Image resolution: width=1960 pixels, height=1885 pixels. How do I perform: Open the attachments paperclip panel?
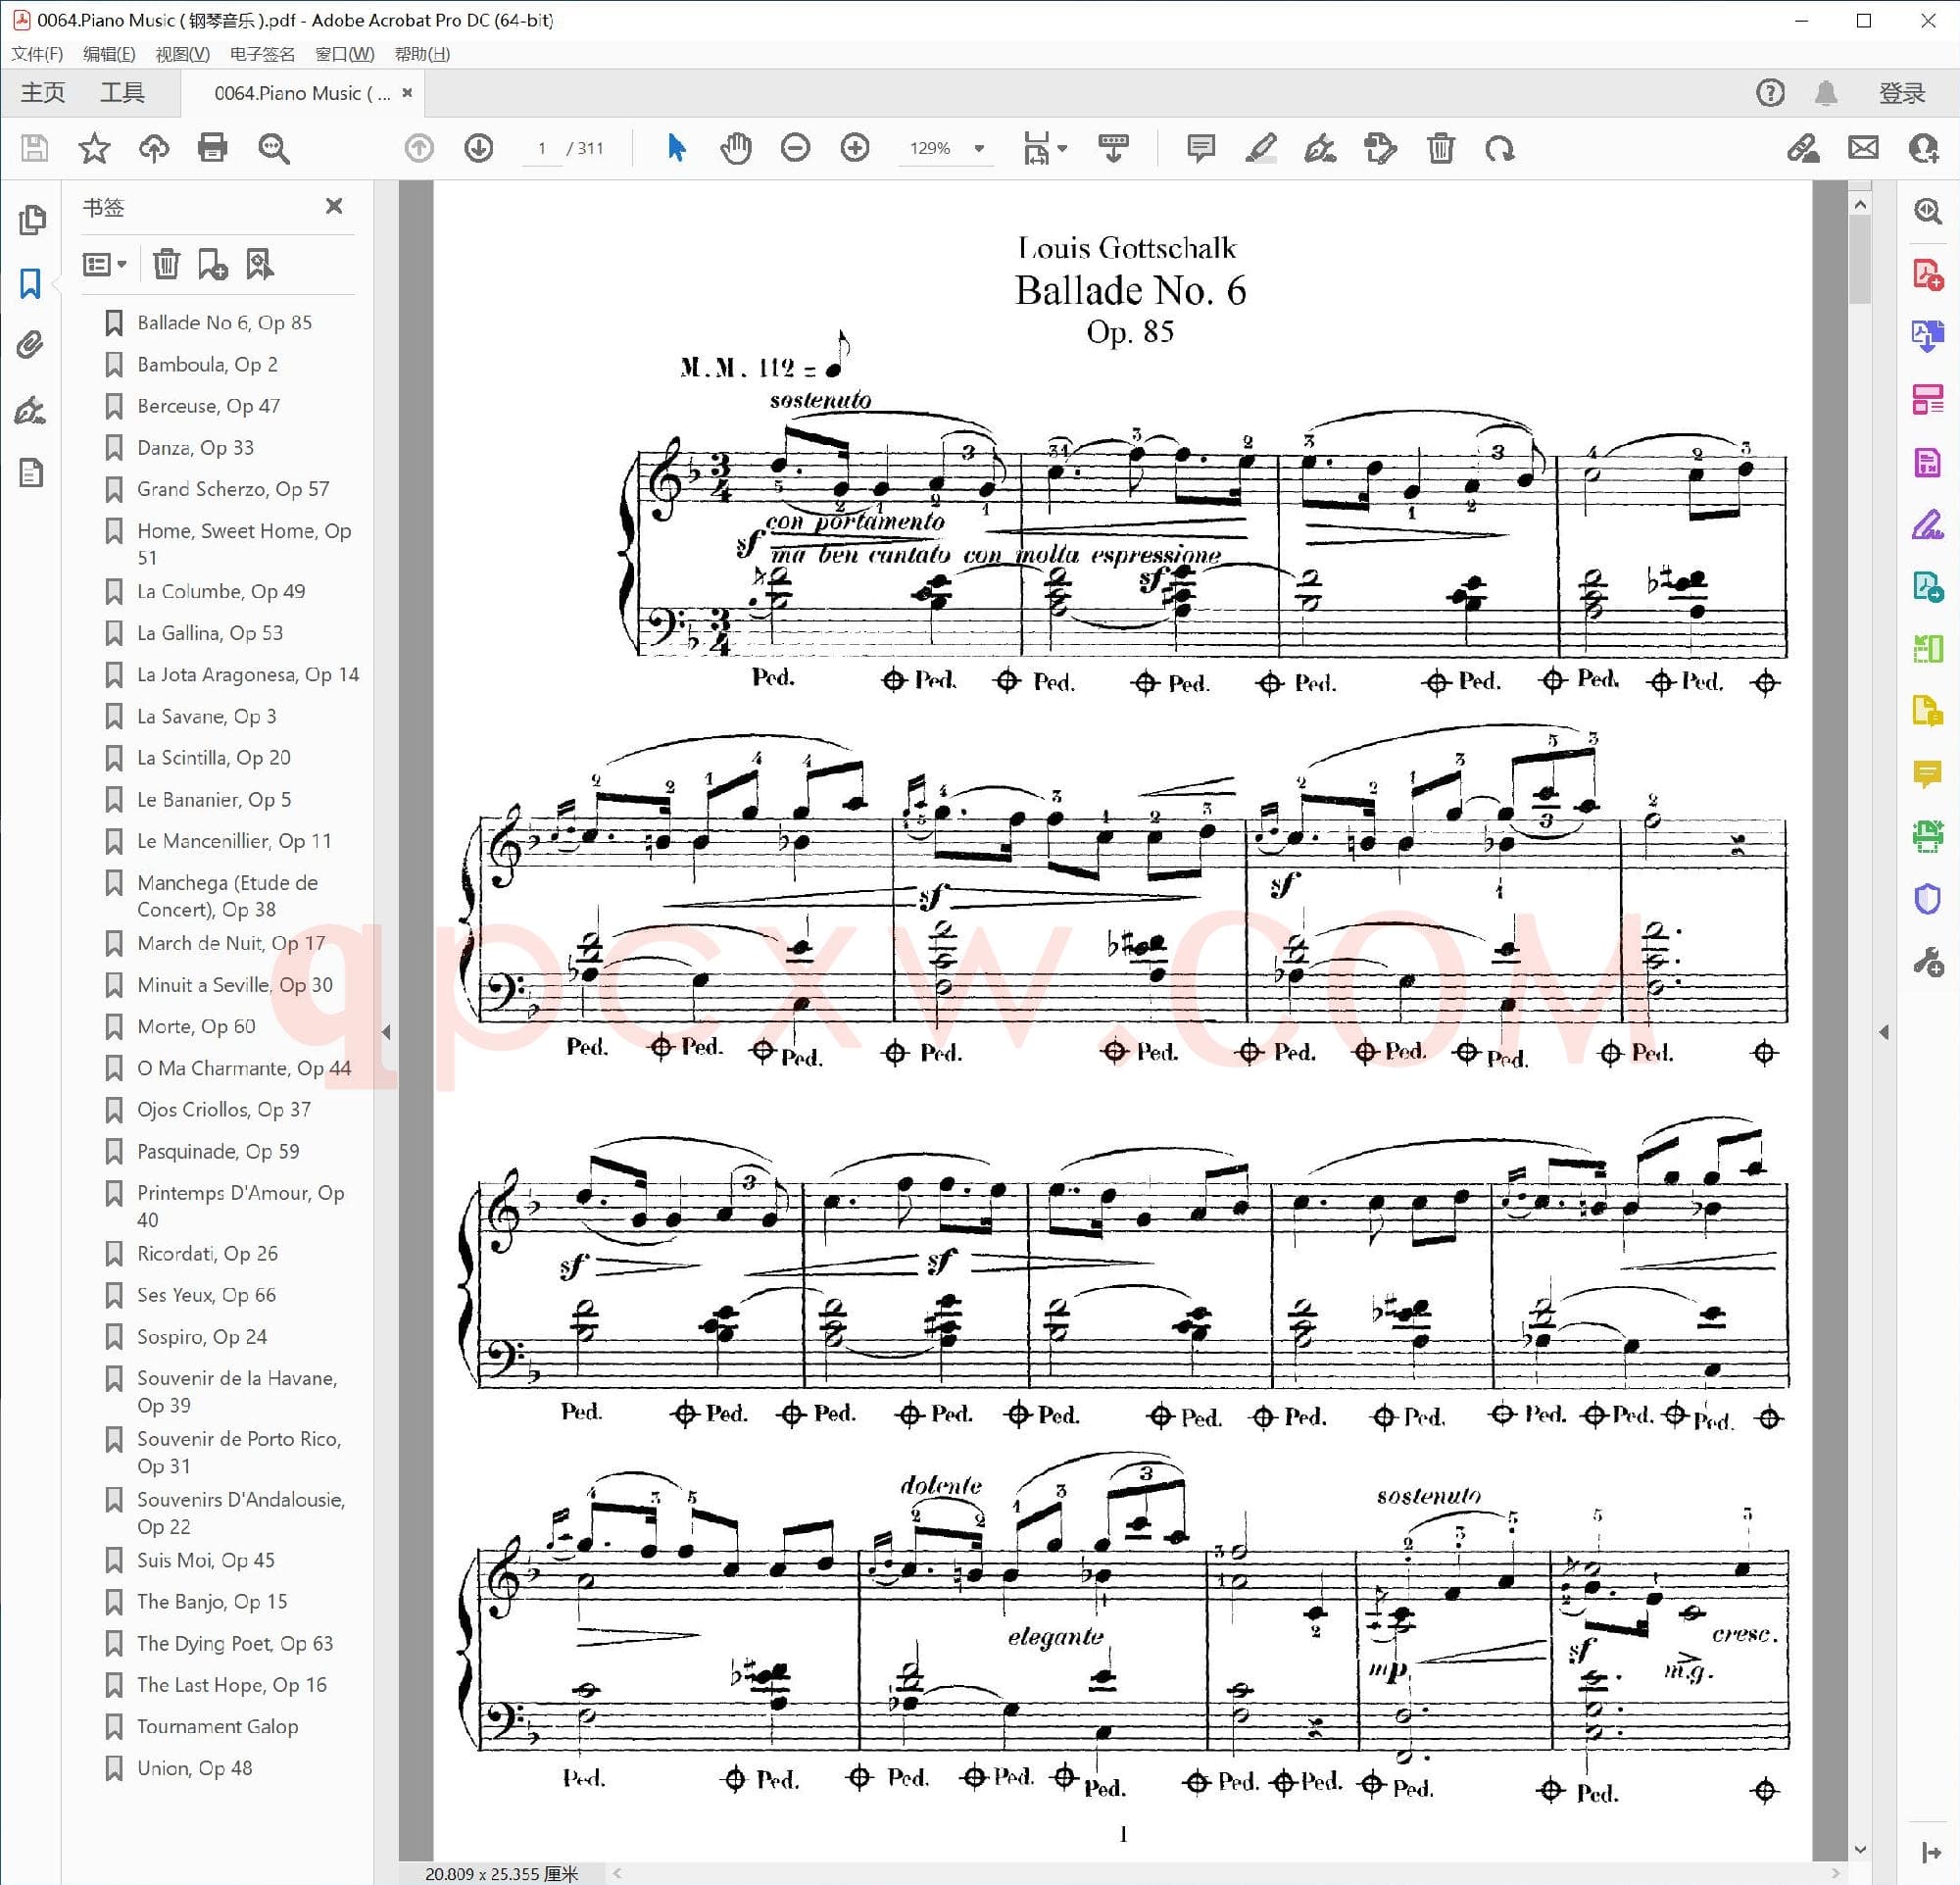[x=31, y=345]
